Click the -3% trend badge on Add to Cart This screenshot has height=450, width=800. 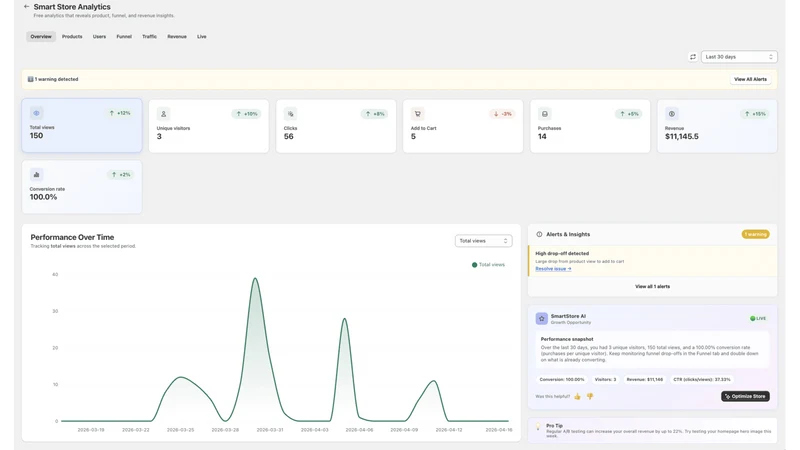click(x=503, y=114)
